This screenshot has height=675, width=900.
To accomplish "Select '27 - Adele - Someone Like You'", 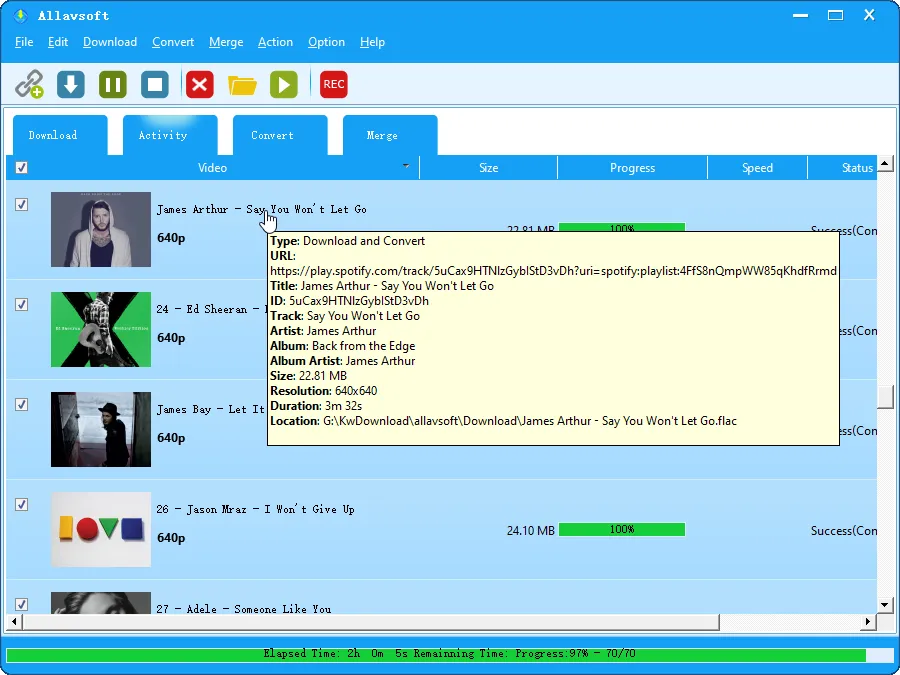I will click(x=244, y=608).
